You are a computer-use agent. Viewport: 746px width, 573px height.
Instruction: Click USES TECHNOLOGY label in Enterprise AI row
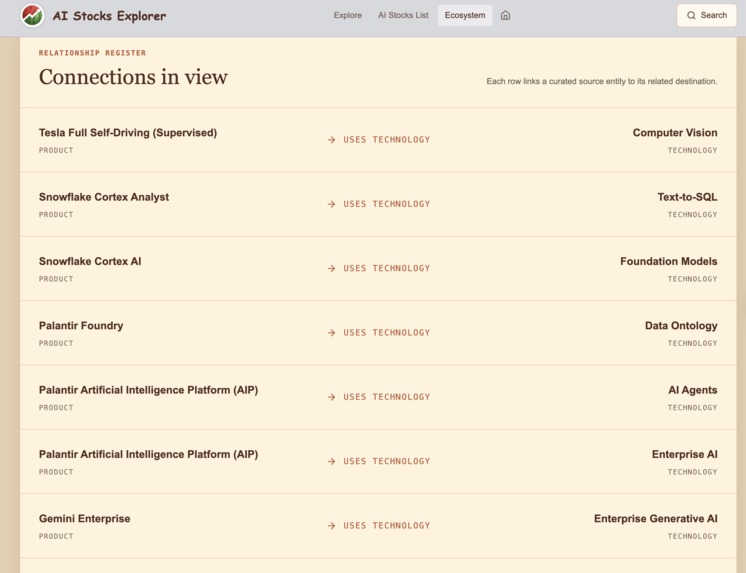[x=386, y=461]
